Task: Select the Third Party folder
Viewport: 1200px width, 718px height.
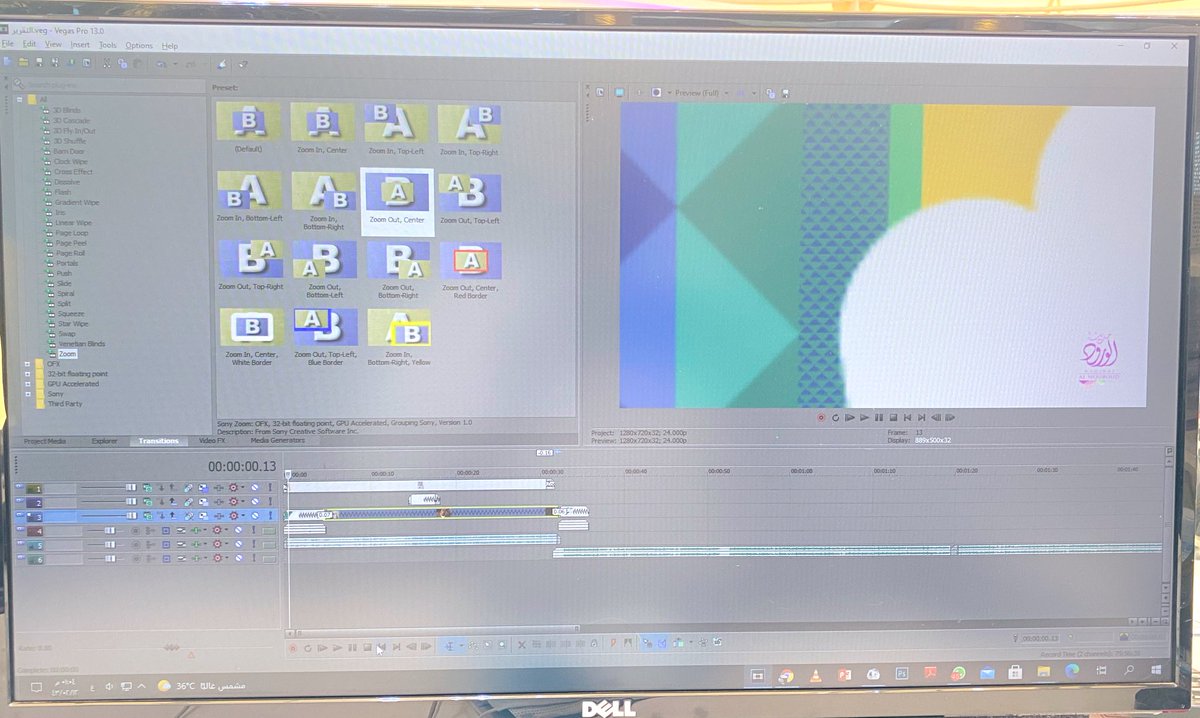Action: (65, 404)
